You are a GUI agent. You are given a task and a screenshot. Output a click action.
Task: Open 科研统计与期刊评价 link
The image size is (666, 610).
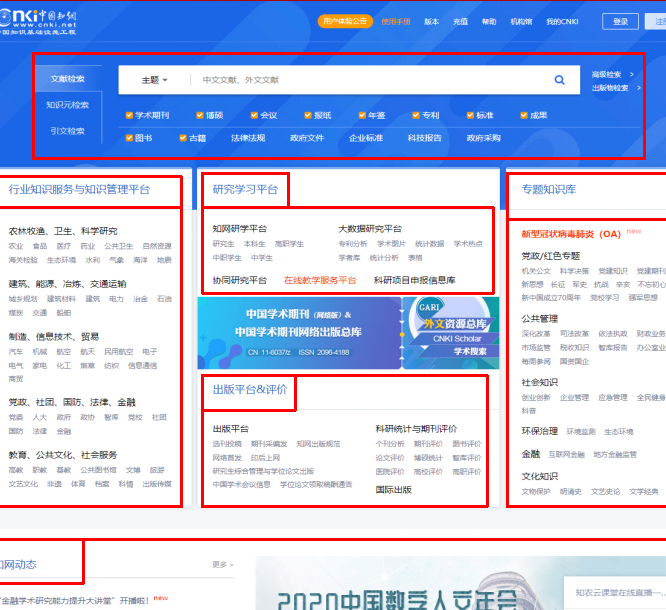click(416, 429)
